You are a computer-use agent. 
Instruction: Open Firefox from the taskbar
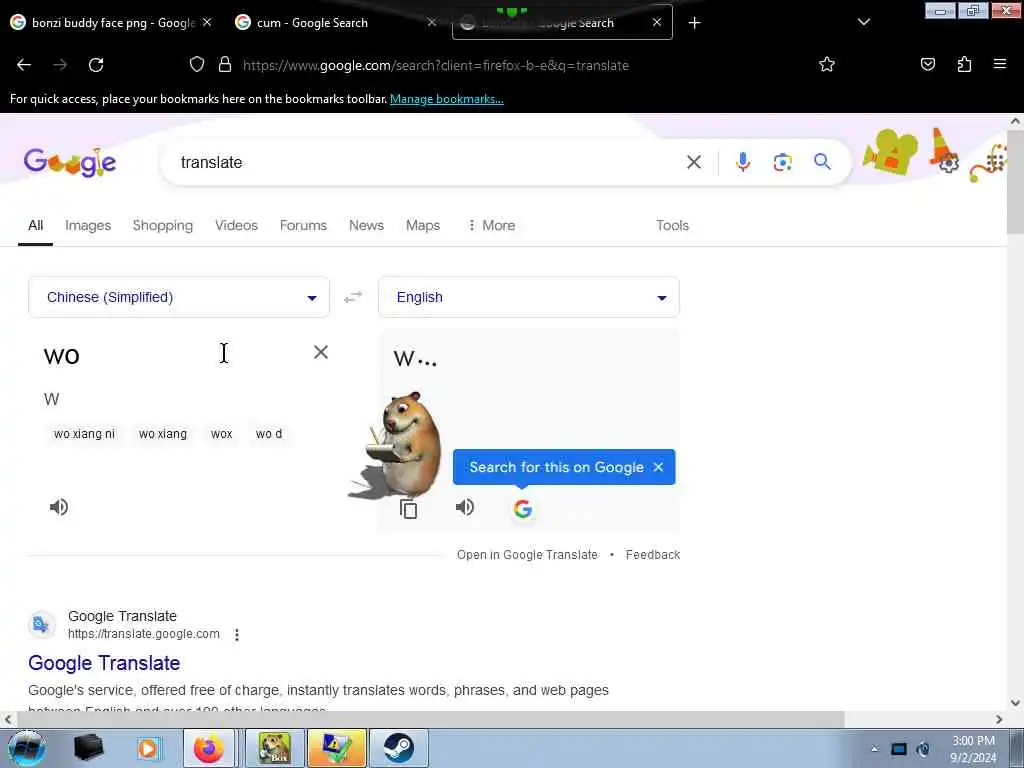pos(209,748)
